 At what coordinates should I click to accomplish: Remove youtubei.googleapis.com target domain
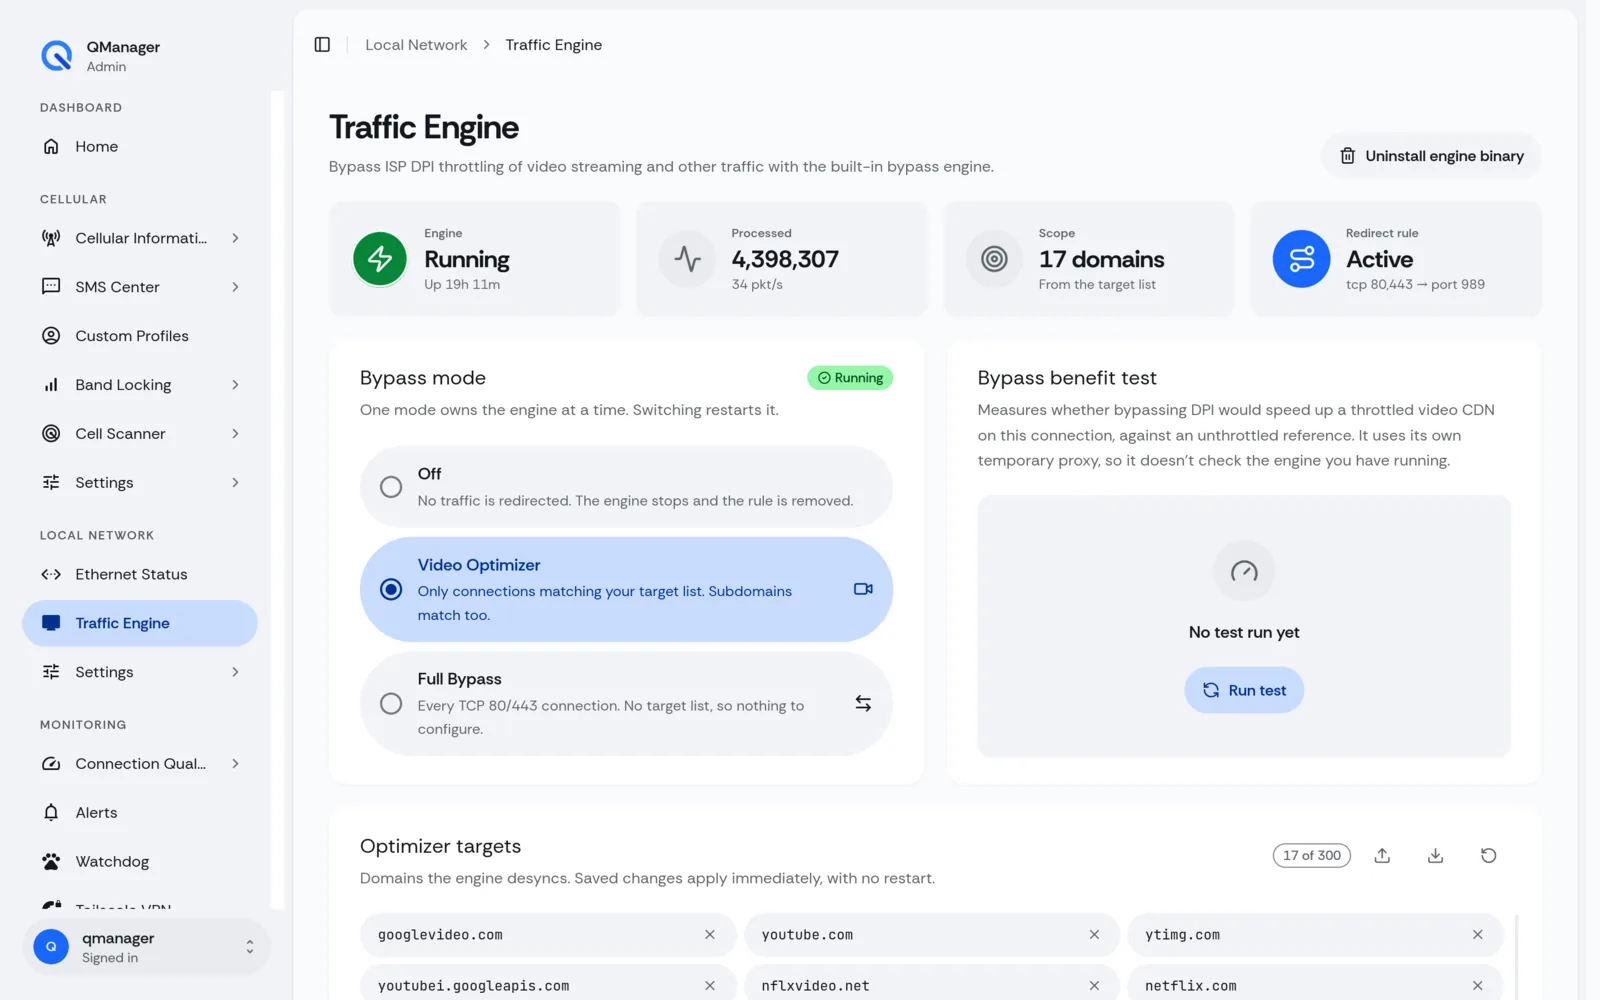point(710,986)
